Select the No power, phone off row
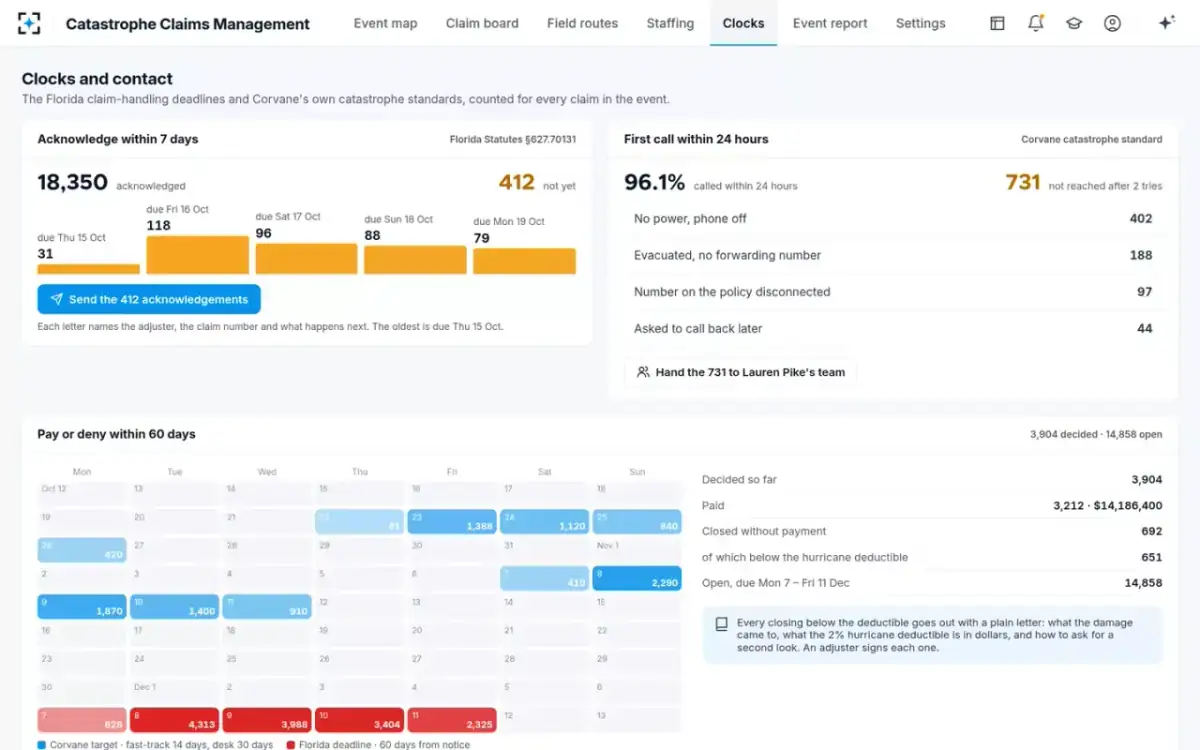 [x=893, y=218]
